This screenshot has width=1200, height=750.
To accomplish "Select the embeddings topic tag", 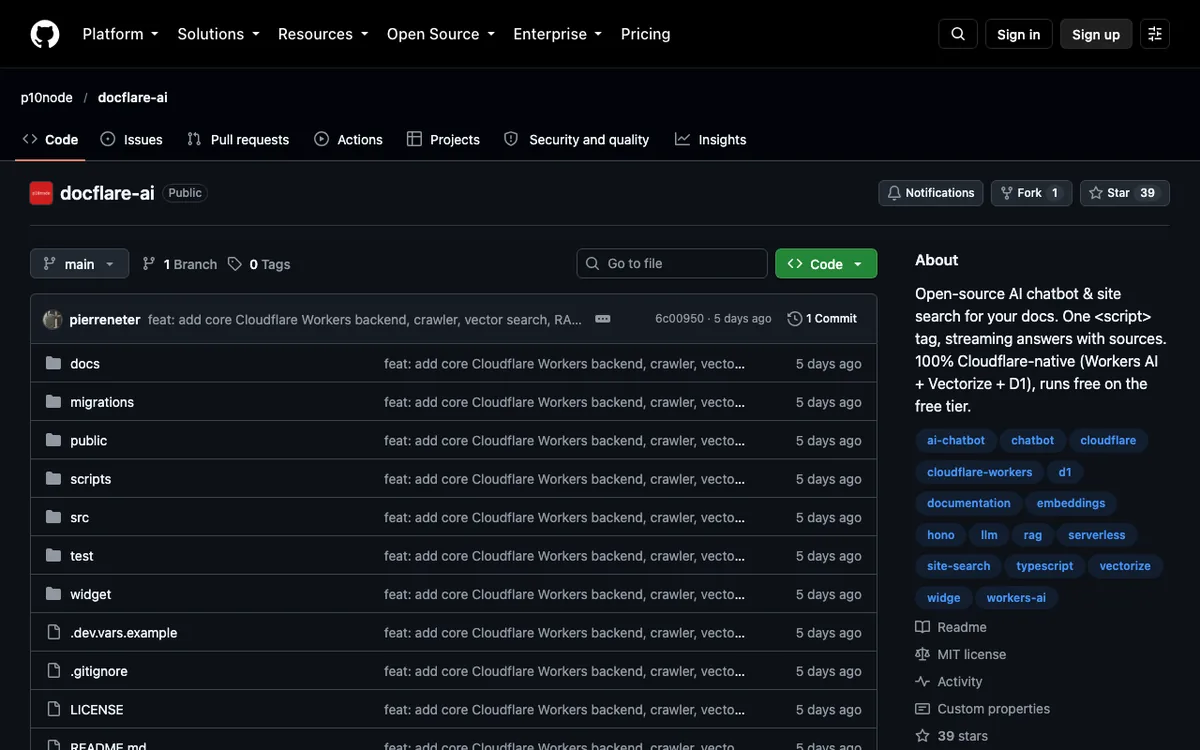I will (1071, 503).
